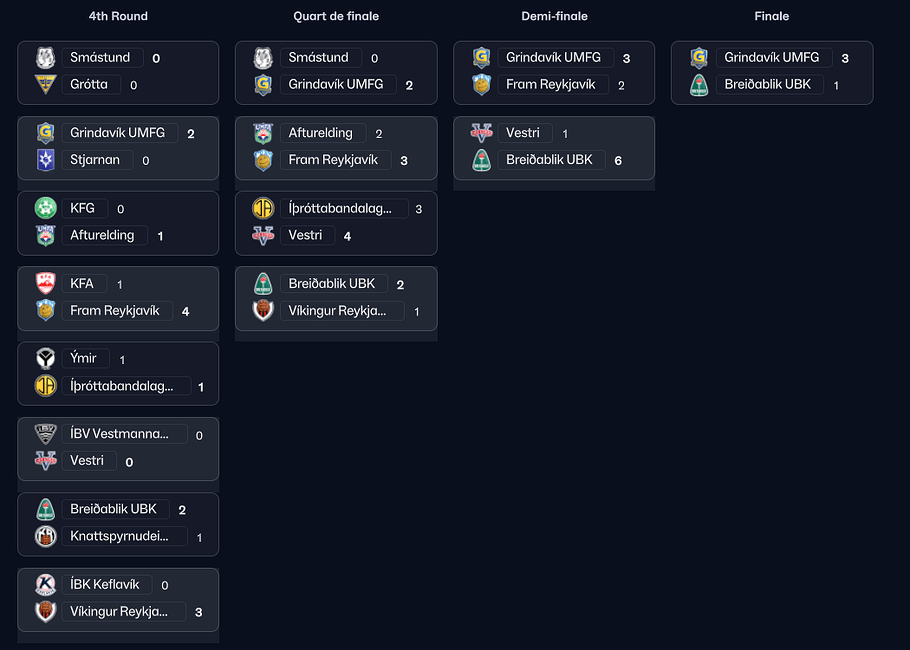Image resolution: width=910 pixels, height=650 pixels.
Task: Click Stjarnan star crest icon
Action: tap(45, 160)
